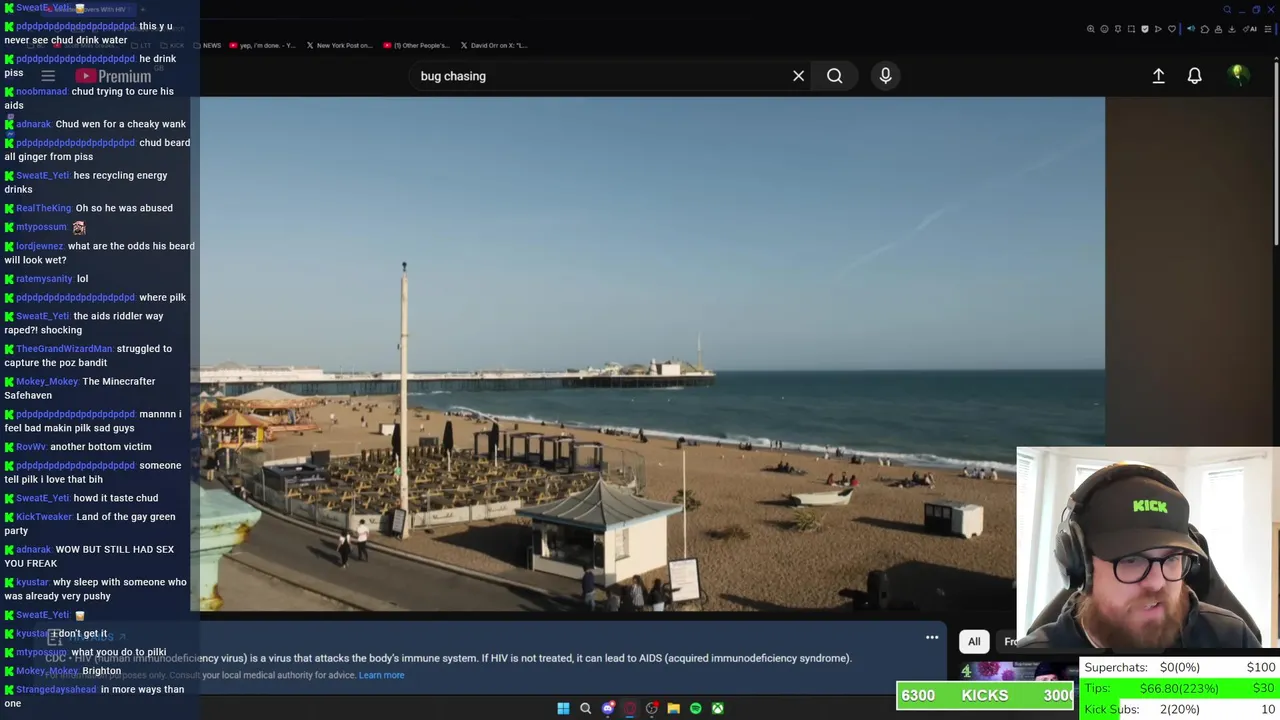1280x720 pixels.
Task: Click chat username 'noobmanad'
Action: click(x=41, y=91)
